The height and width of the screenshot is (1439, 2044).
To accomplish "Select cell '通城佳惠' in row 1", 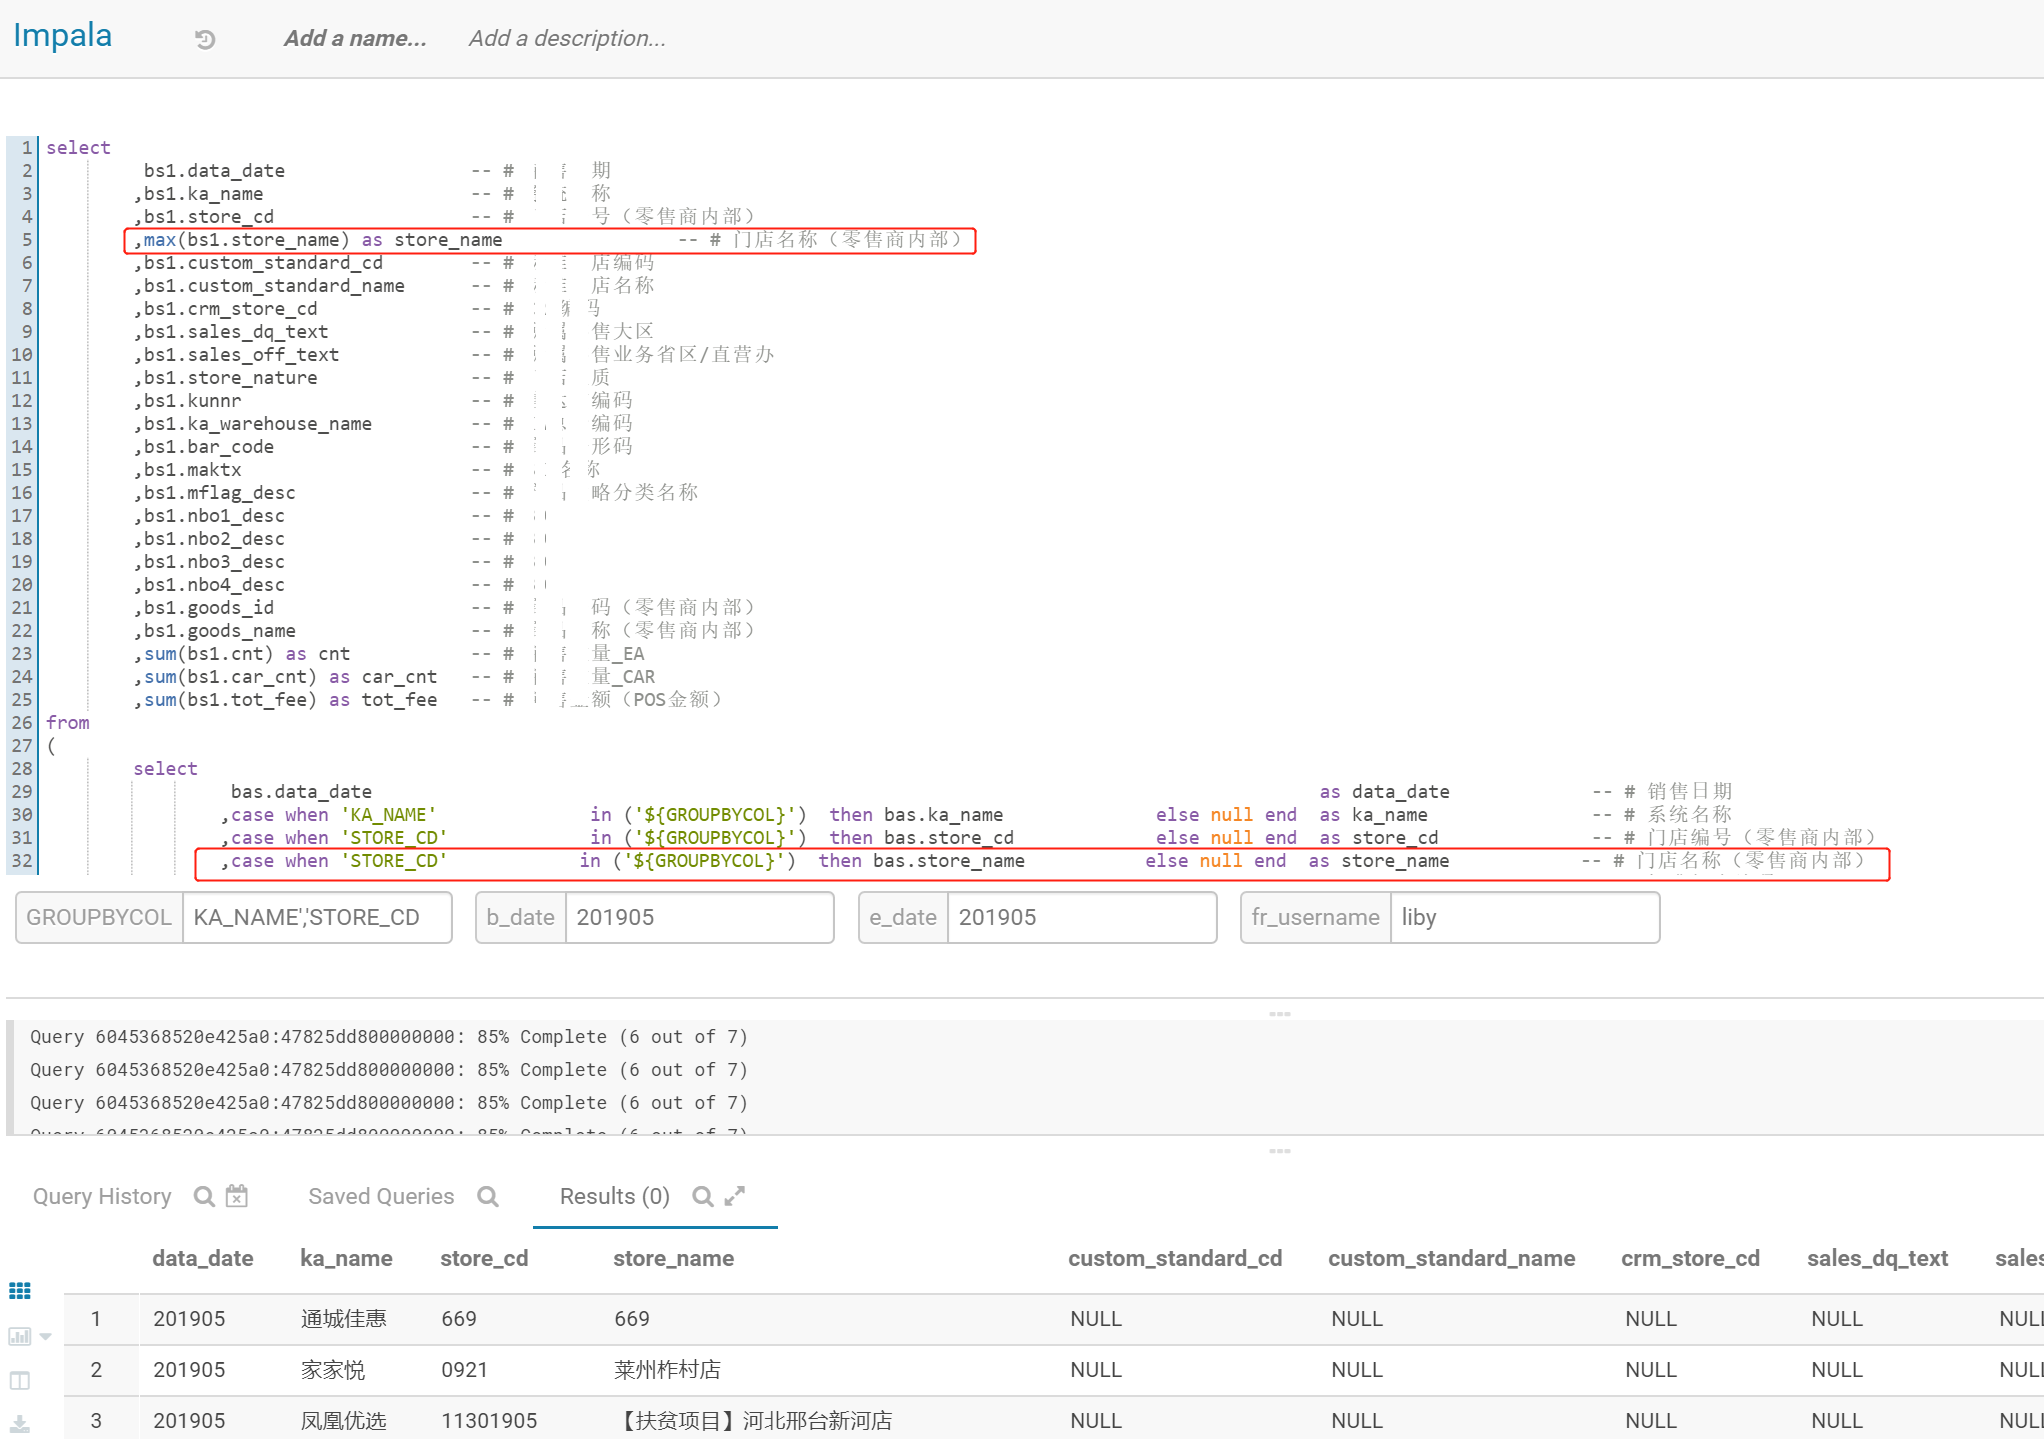I will point(343,1319).
